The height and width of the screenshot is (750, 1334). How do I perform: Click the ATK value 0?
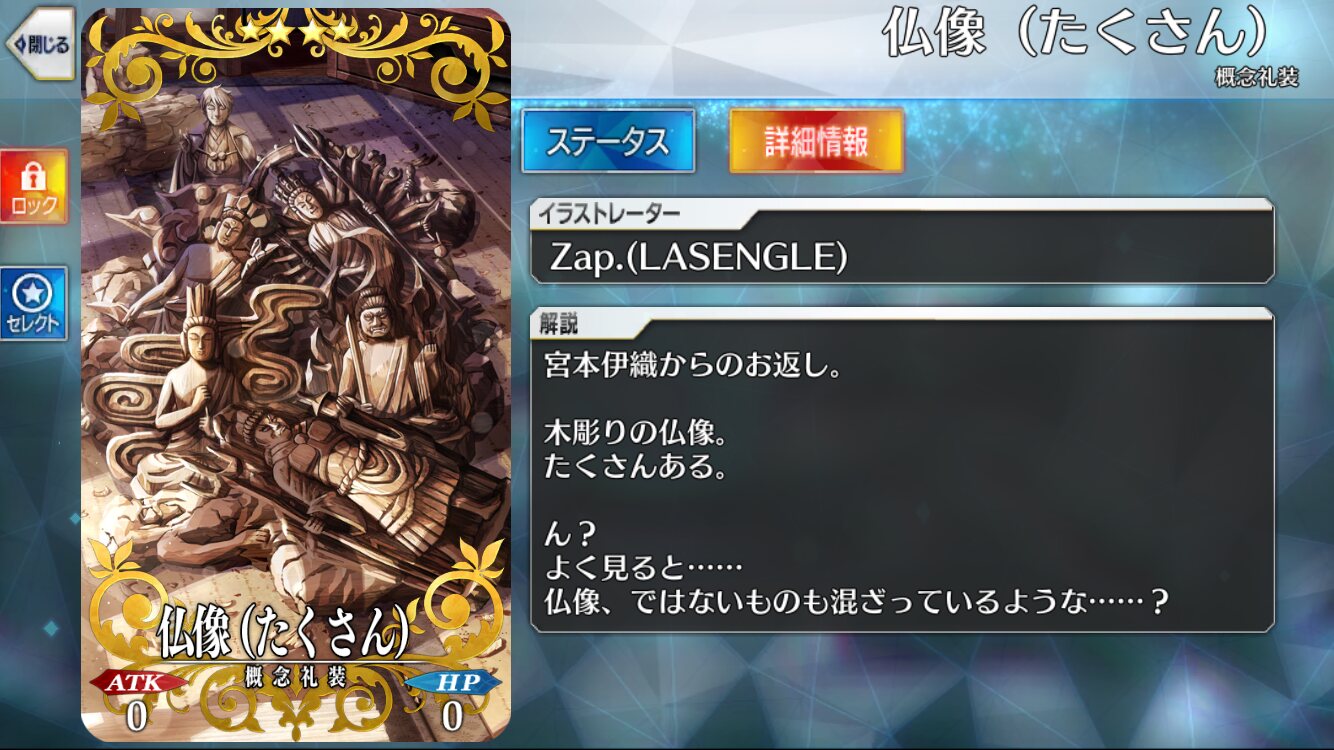click(137, 716)
